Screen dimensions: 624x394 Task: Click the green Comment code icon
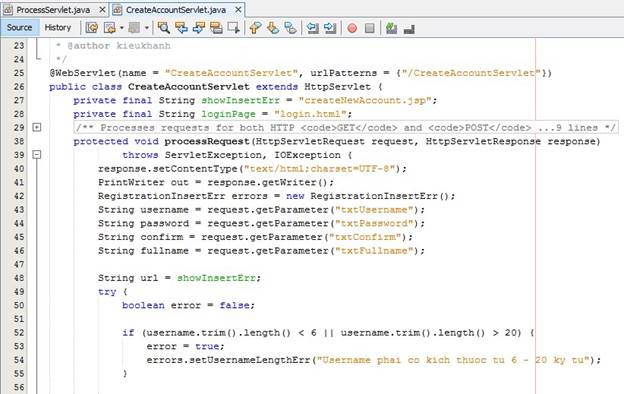click(391, 27)
